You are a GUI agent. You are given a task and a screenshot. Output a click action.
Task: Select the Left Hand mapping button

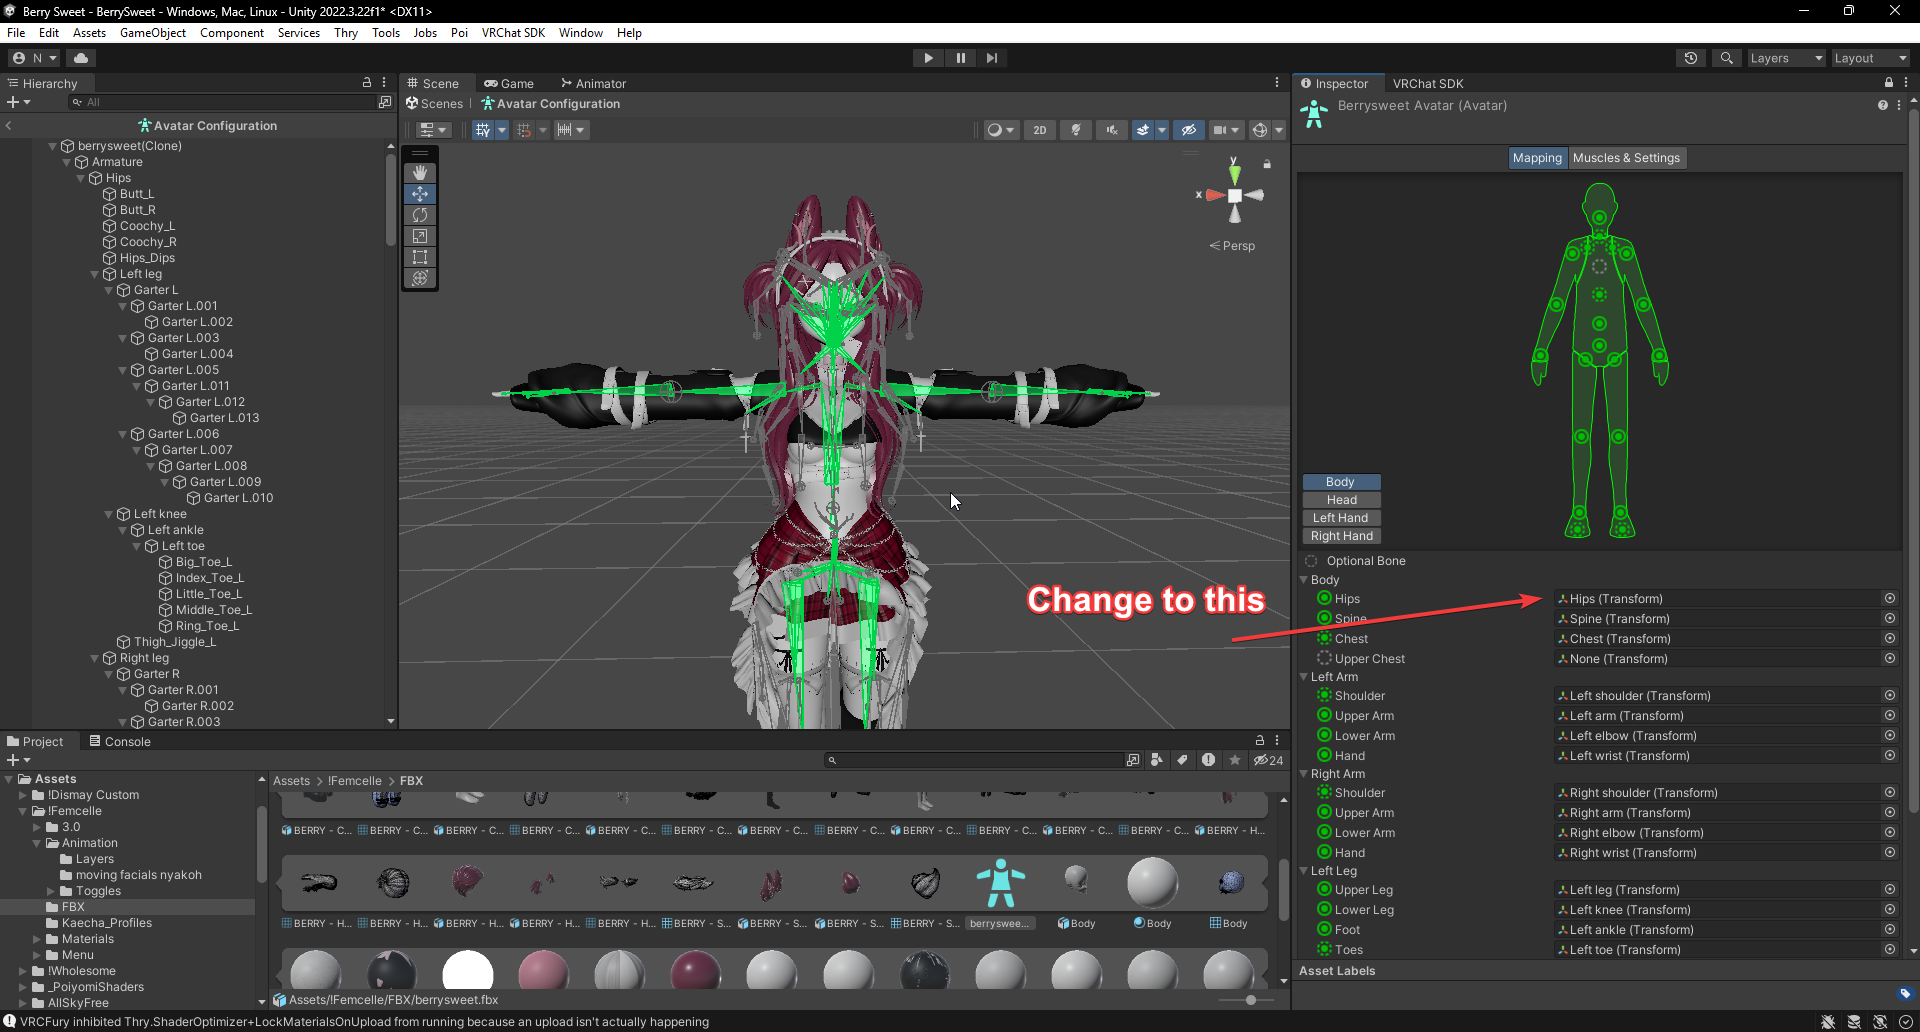click(x=1341, y=518)
